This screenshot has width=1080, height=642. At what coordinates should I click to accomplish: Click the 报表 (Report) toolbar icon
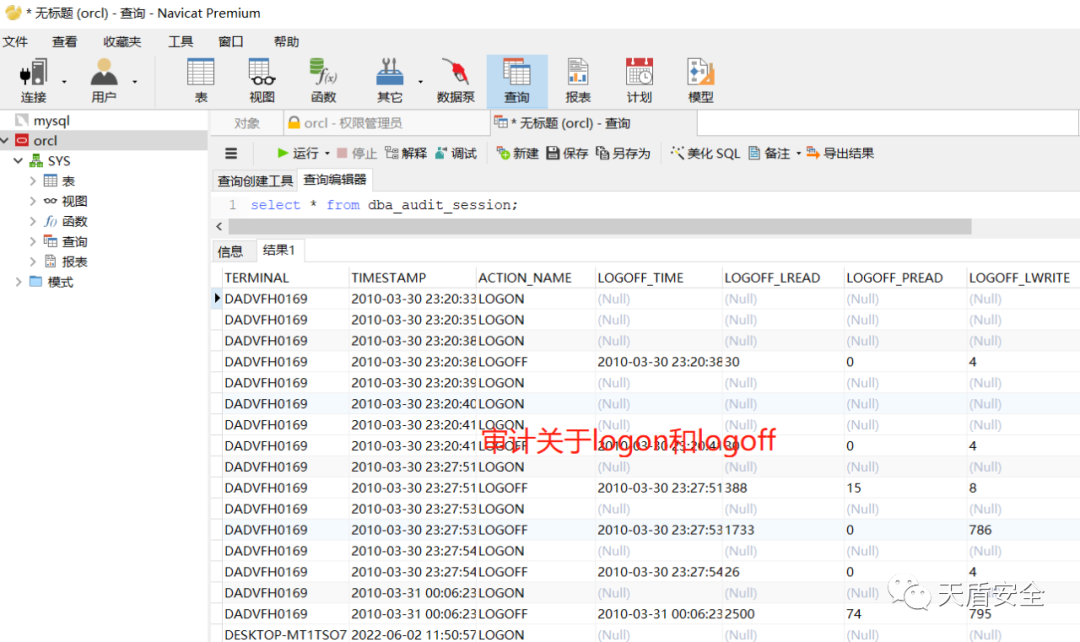578,80
